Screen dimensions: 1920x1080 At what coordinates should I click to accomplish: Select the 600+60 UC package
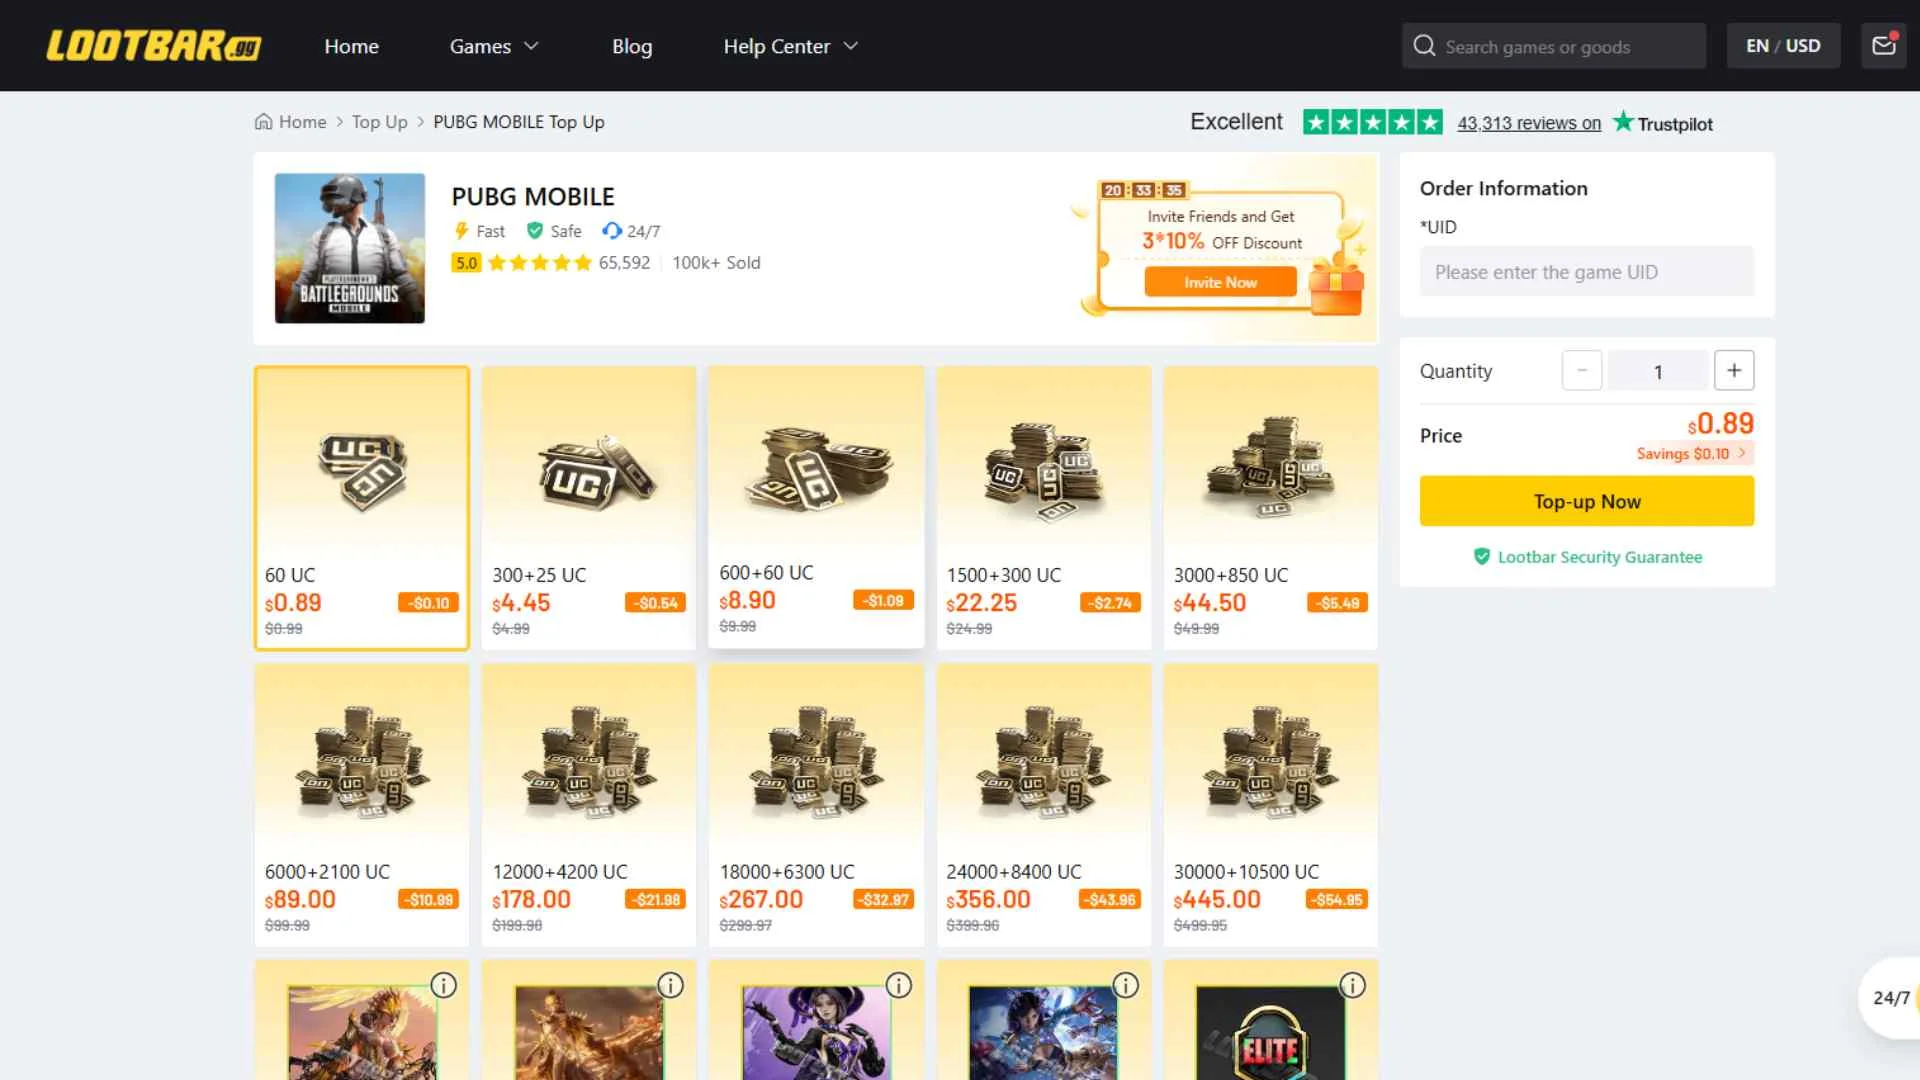coord(815,505)
